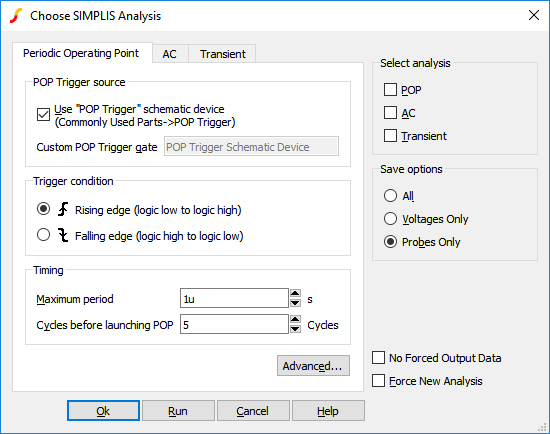Click the Run button
The height and width of the screenshot is (434, 550).
pos(178,411)
